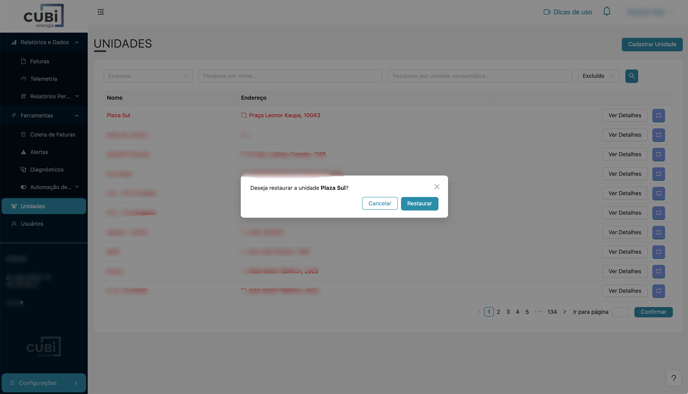688x394 pixels.
Task: Open Alertas in sidebar
Action: coord(39,152)
